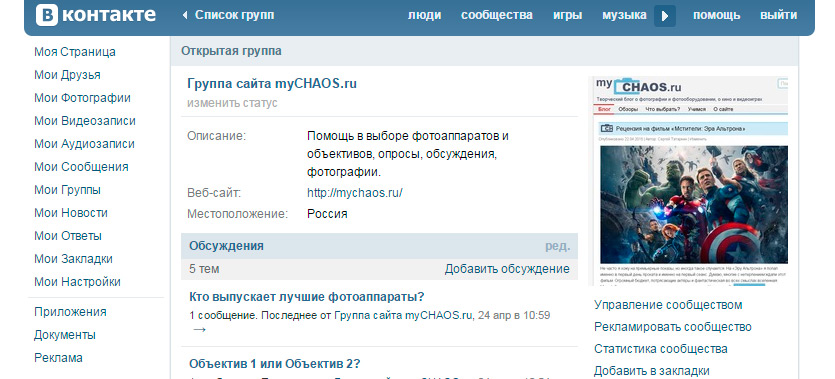Open the люди menu item

click(424, 15)
